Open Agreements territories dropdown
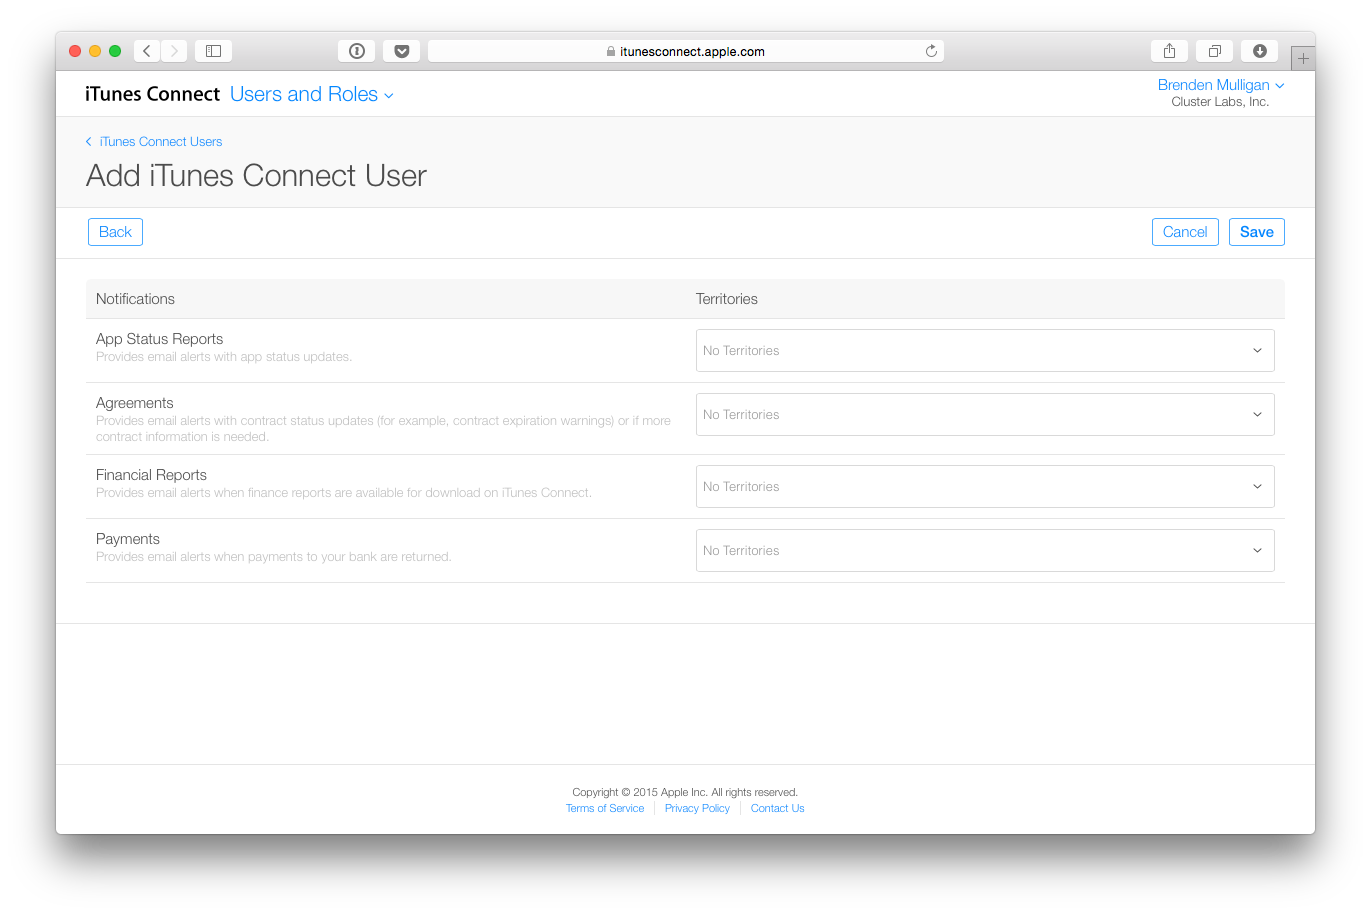 coord(985,414)
